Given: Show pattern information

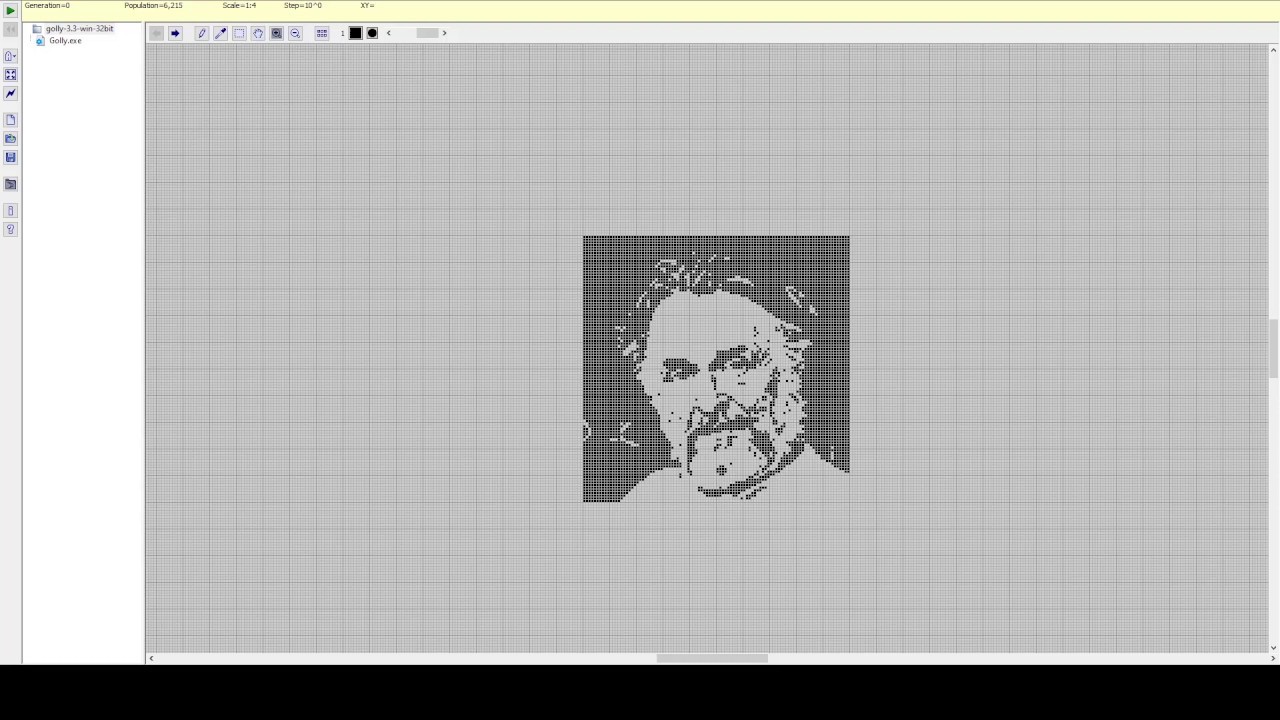Looking at the screenshot, I should [10, 211].
